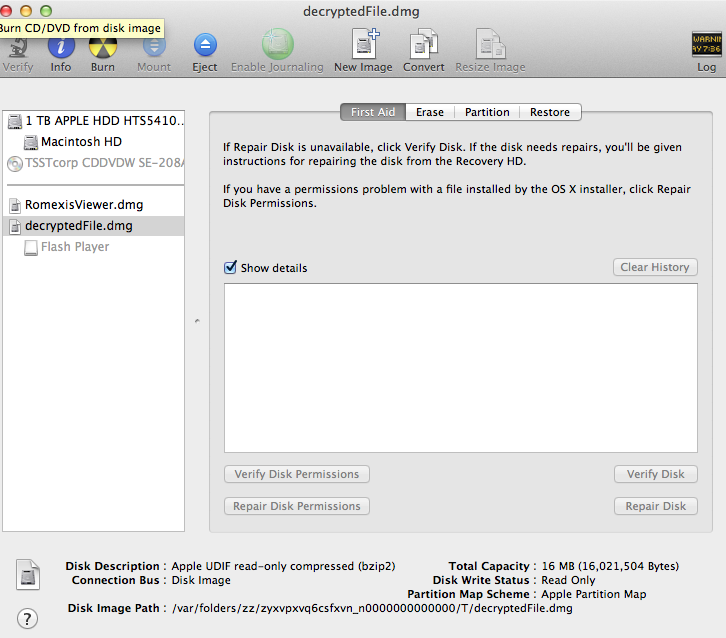This screenshot has height=638, width=726.
Task: Click inside the details log area
Action: click(x=461, y=368)
